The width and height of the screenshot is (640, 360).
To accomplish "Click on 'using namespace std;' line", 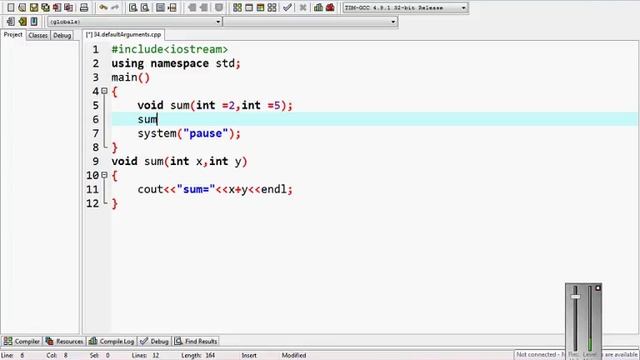I will [176, 64].
